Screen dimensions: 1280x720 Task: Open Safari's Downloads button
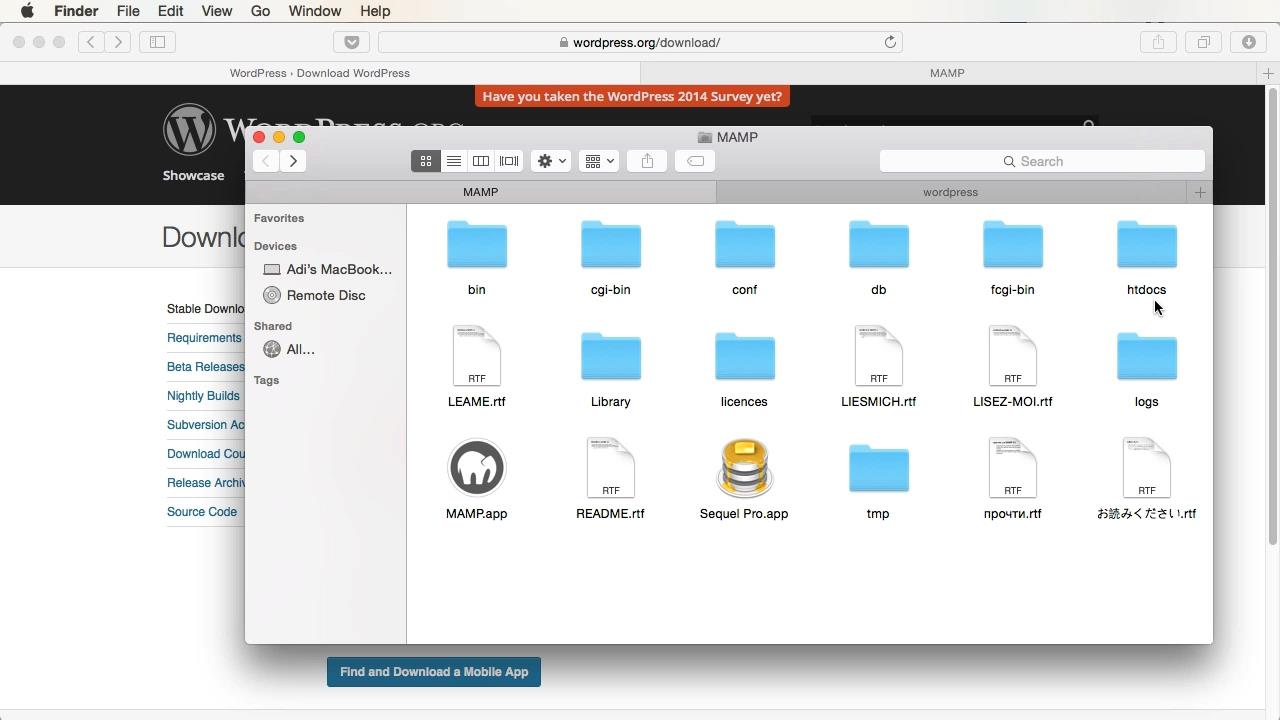1249,42
